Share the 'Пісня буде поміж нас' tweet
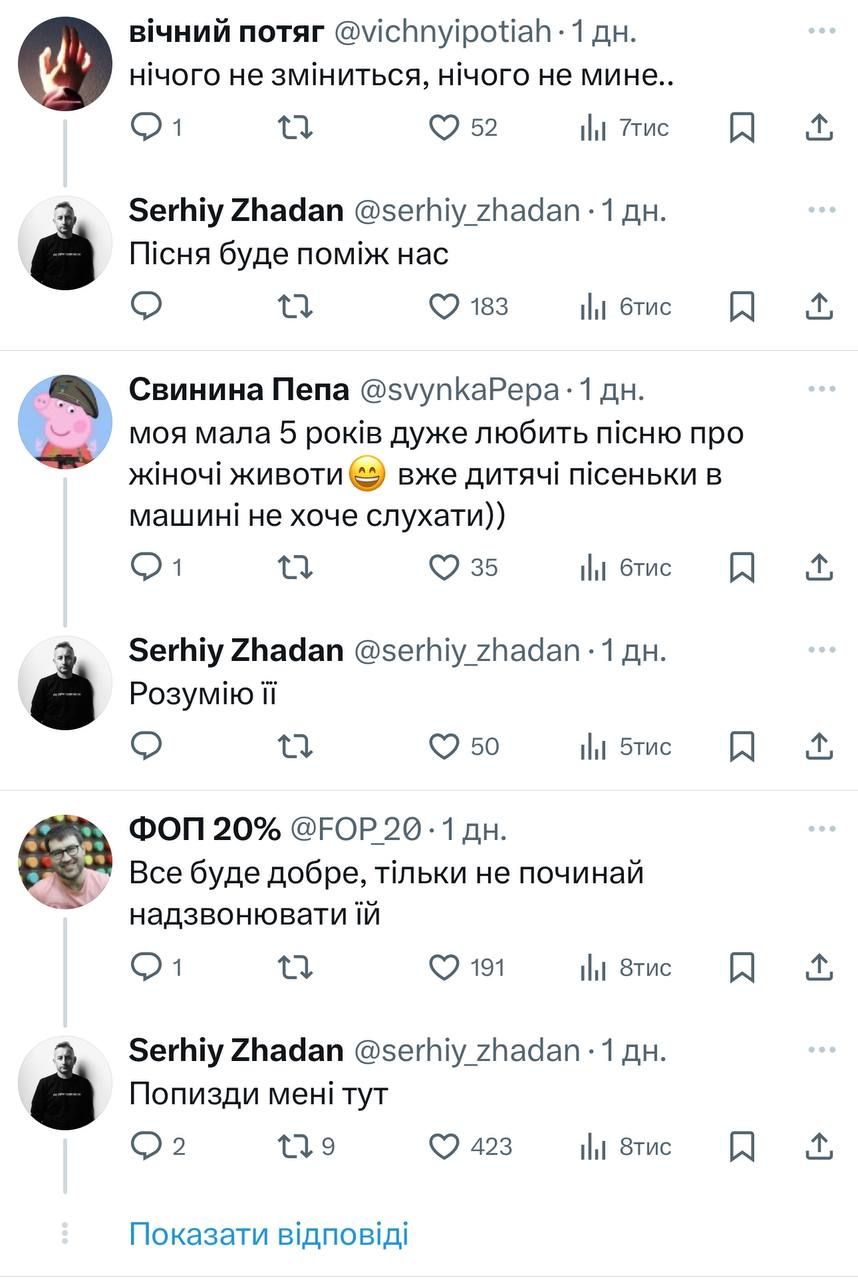858x1280 pixels. pos(819,306)
